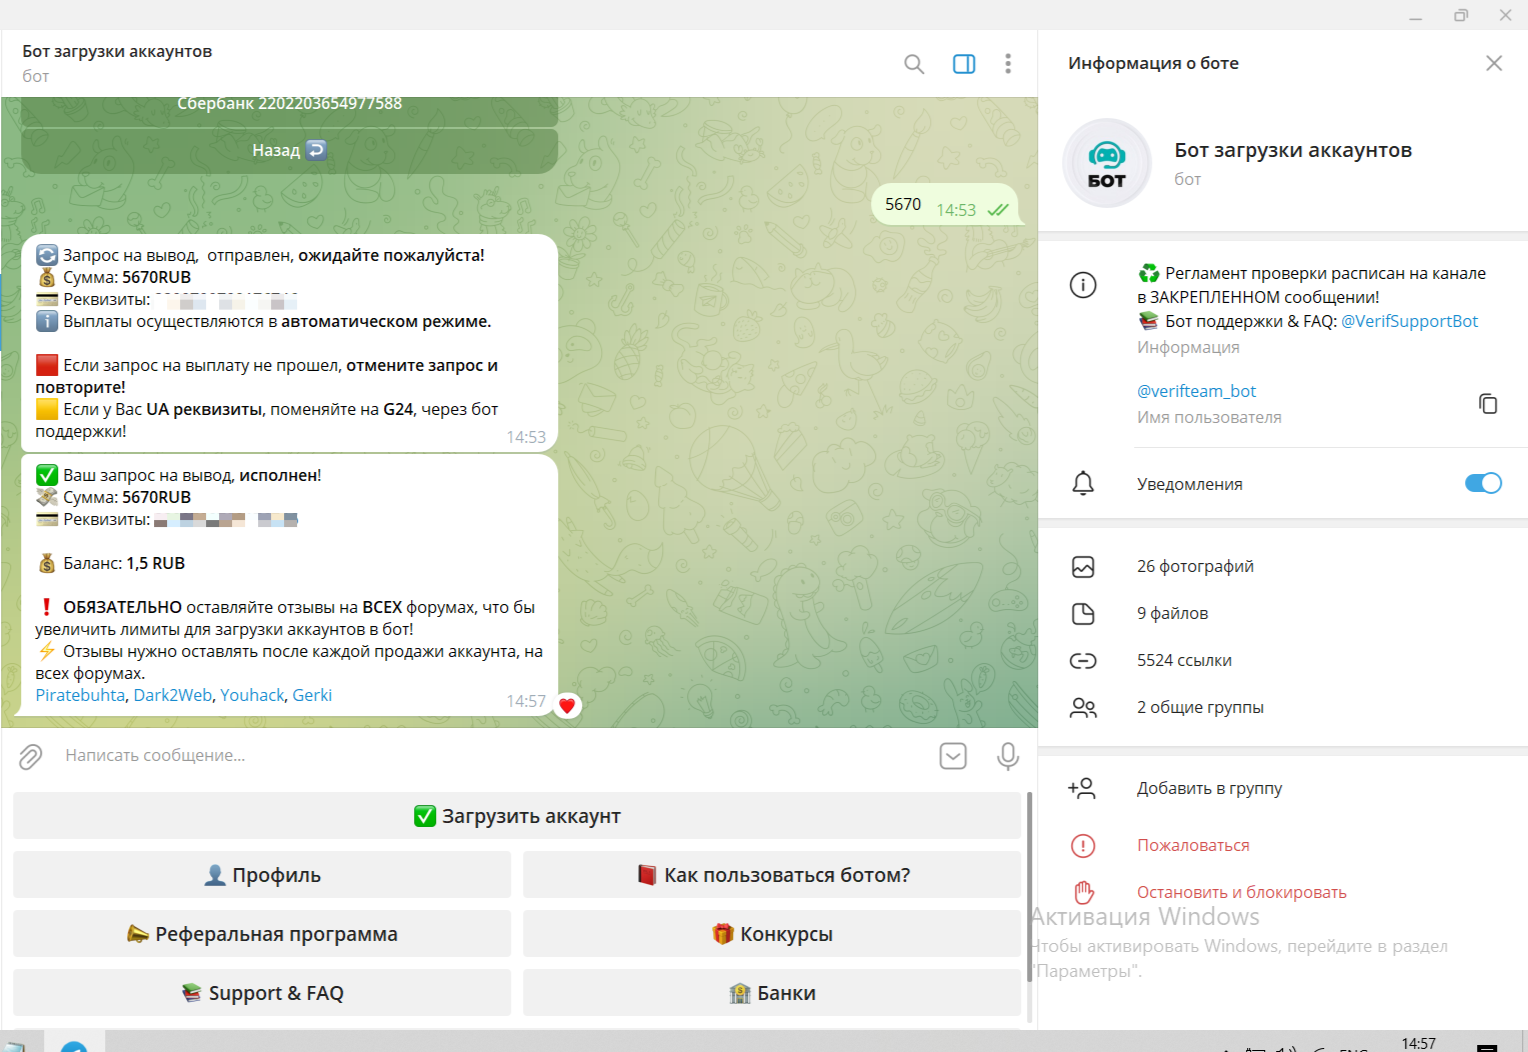
Task: Click the Telegram icon in the taskbar
Action: [x=74, y=1046]
